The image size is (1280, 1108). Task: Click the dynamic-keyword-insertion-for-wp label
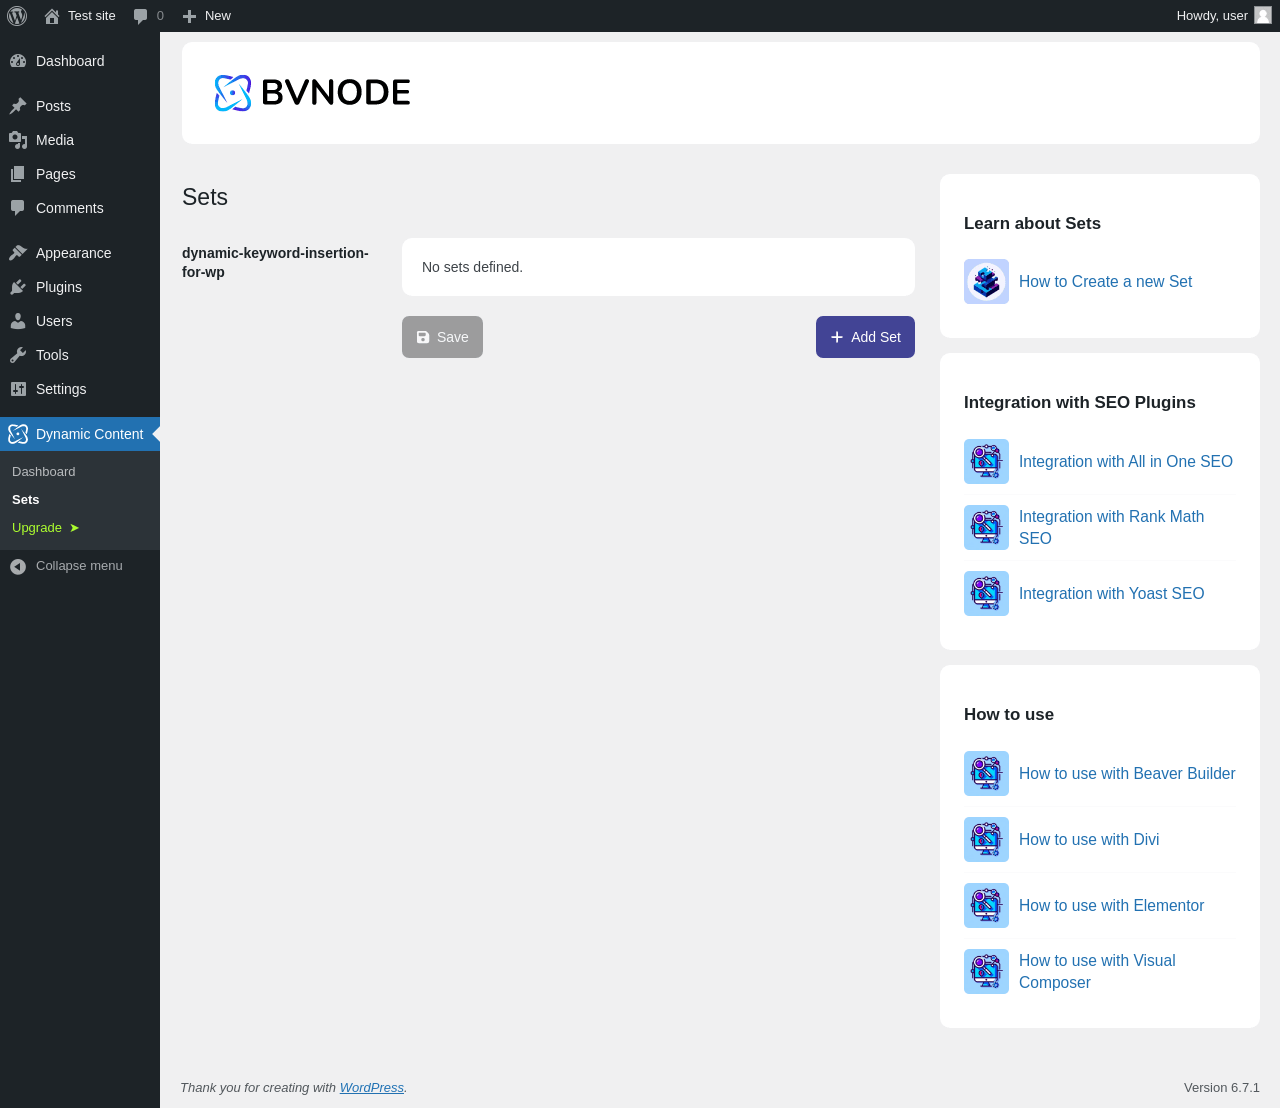pyautogui.click(x=275, y=262)
